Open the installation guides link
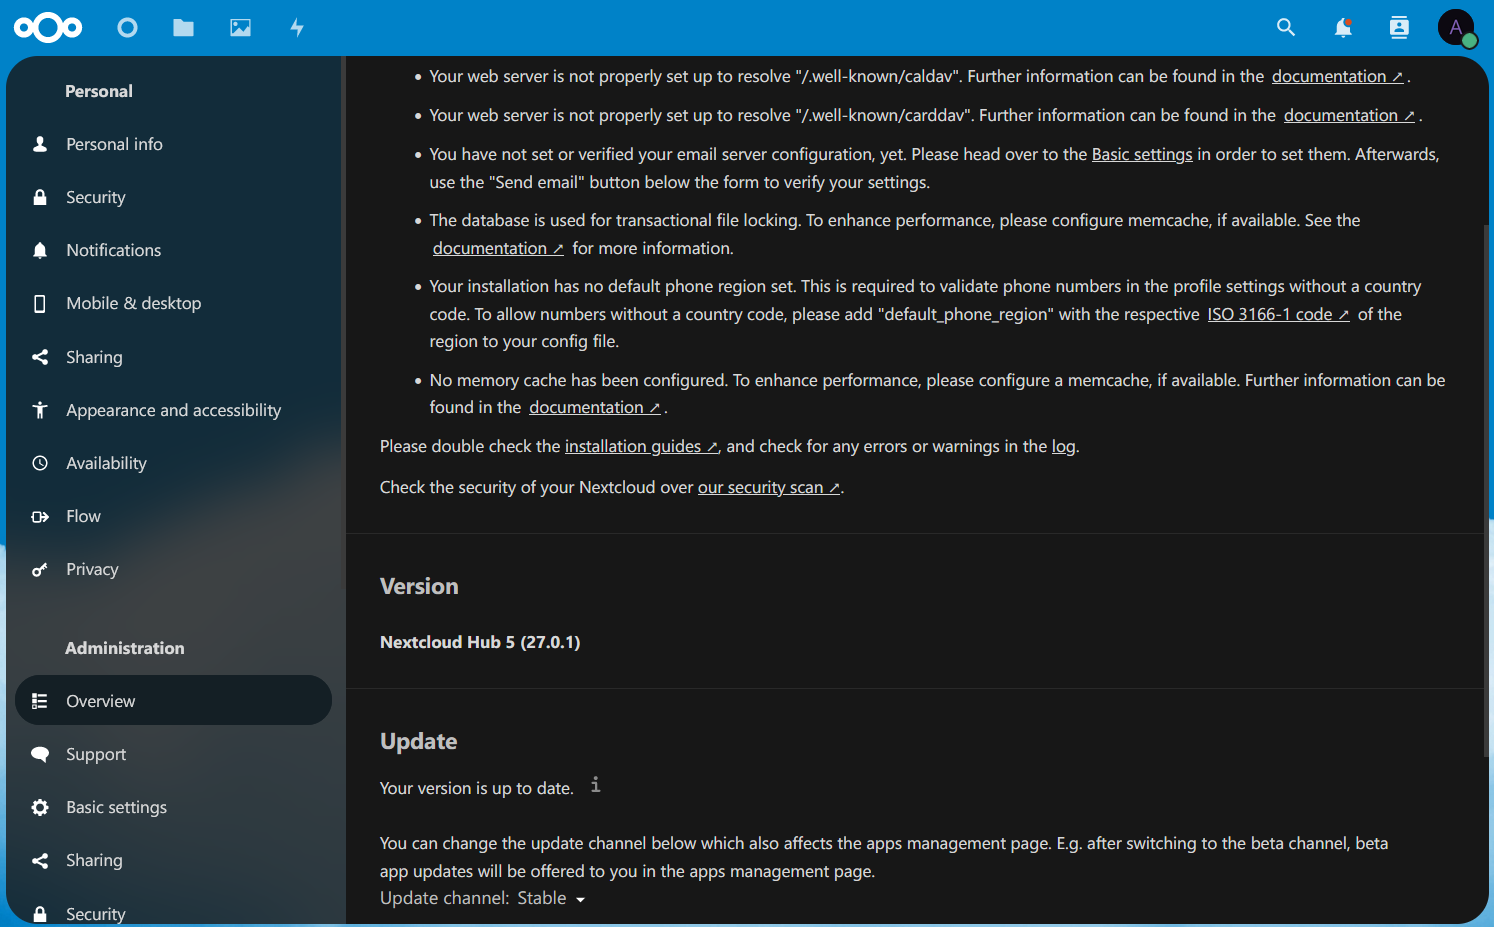The width and height of the screenshot is (1494, 927). (x=641, y=446)
